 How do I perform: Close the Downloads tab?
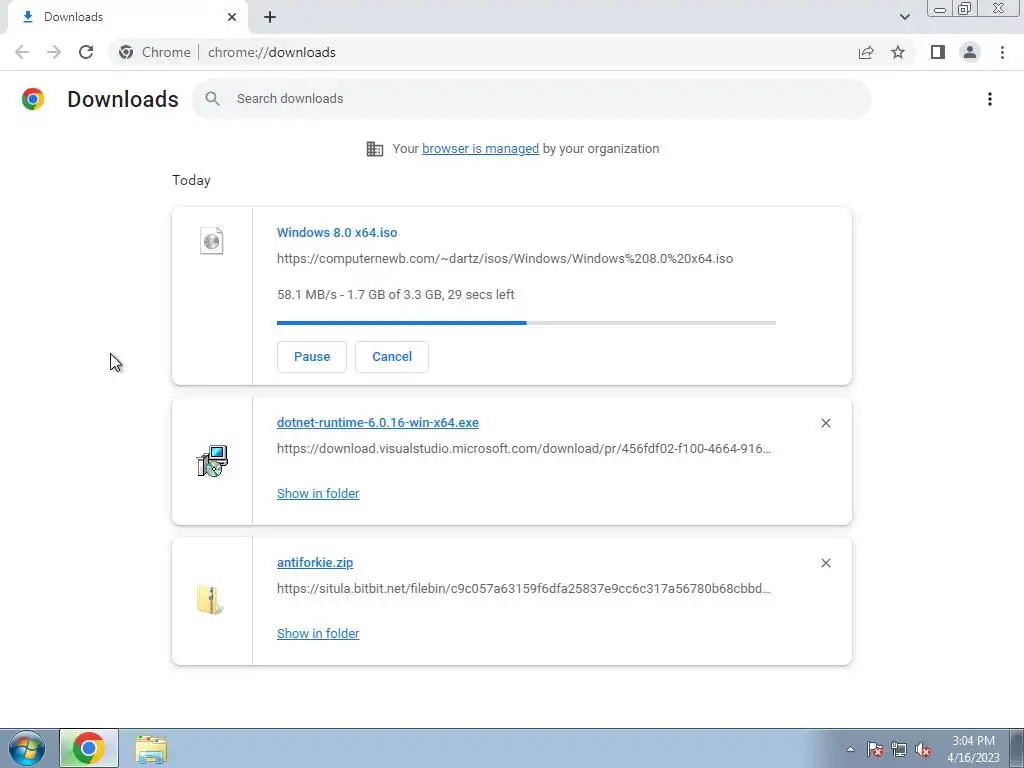[232, 17]
